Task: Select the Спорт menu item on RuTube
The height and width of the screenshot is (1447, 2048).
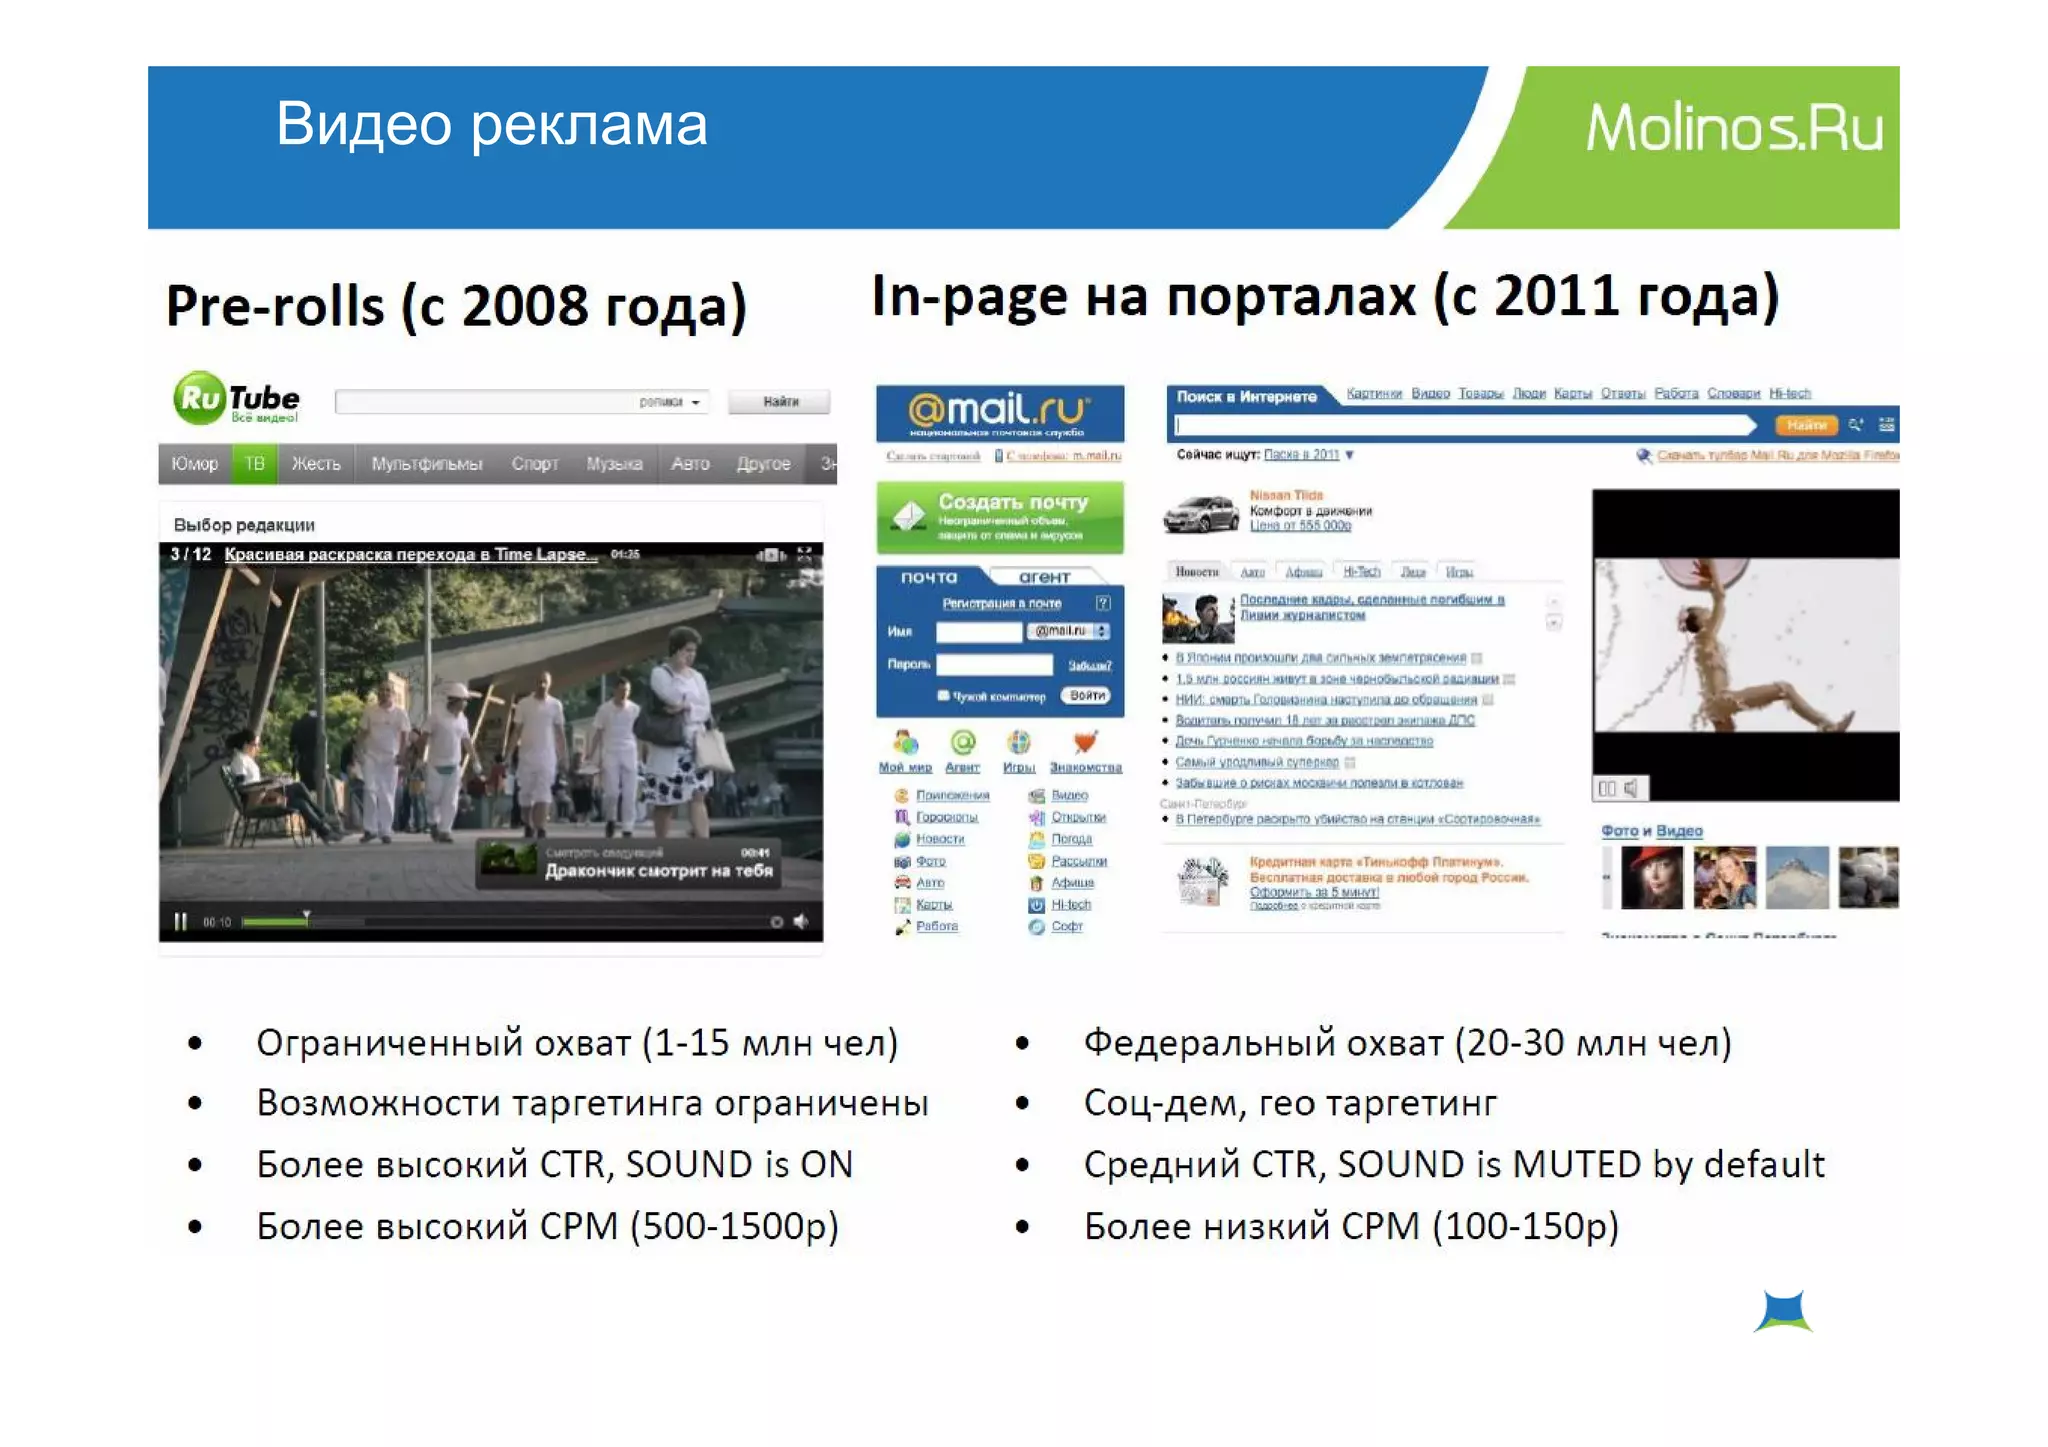Action: (534, 464)
